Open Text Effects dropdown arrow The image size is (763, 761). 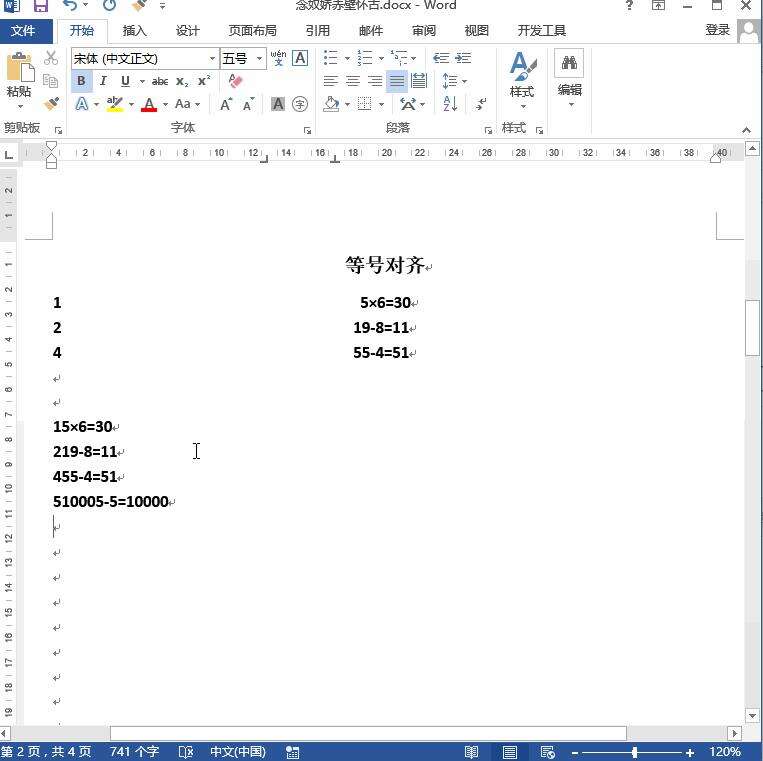(96, 104)
